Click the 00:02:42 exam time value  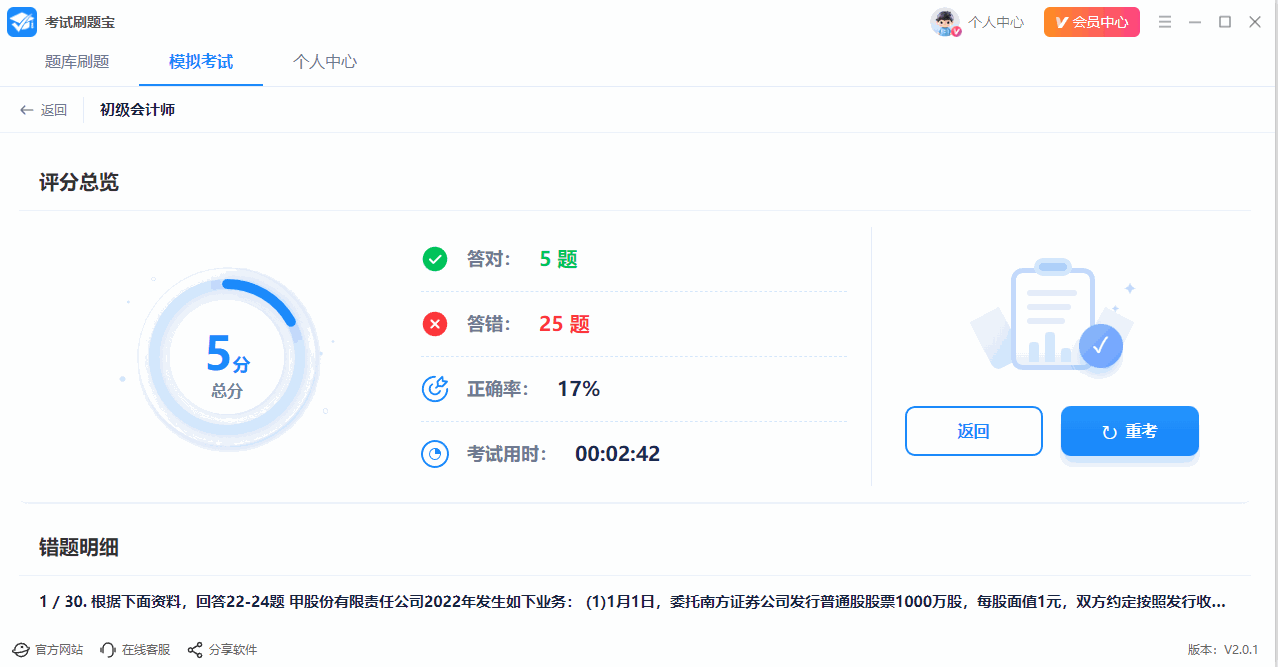(618, 454)
